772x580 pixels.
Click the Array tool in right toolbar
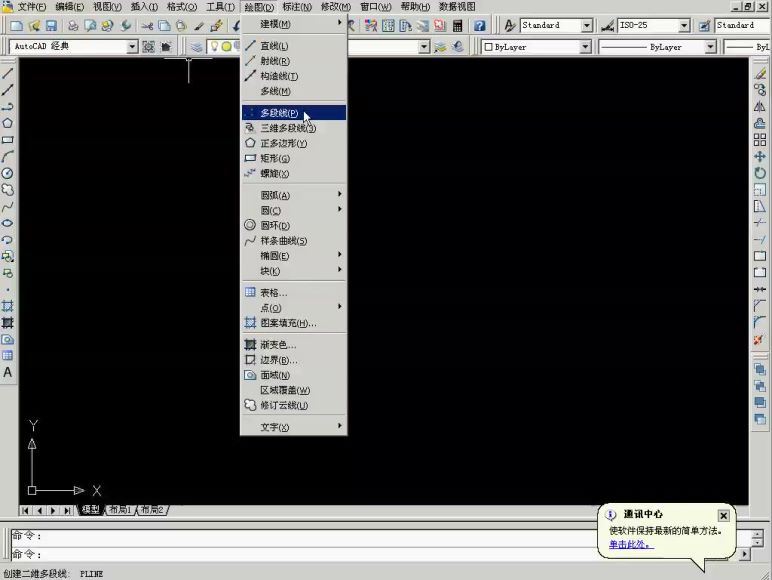click(759, 140)
